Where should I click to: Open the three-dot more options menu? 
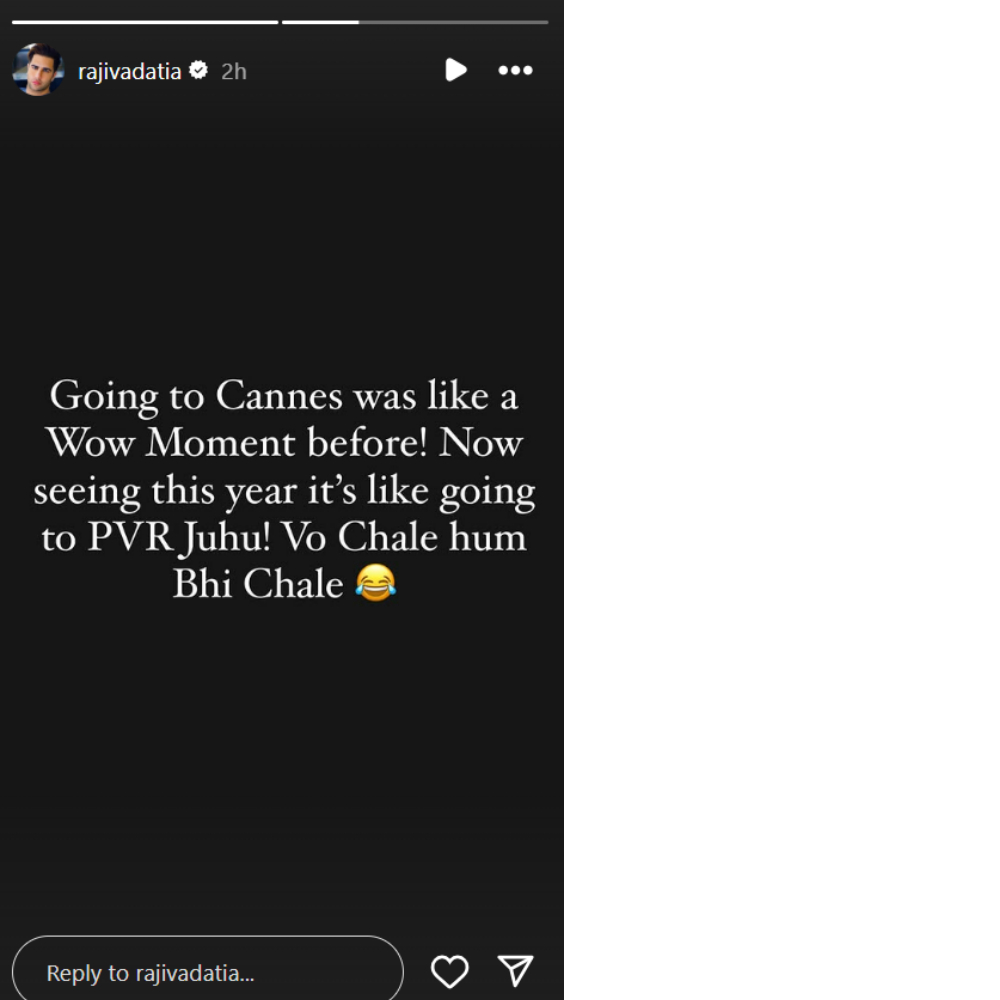[515, 70]
